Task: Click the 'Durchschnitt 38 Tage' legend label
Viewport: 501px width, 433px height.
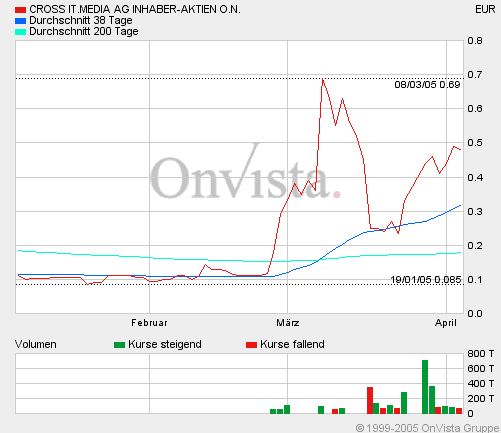Action: pyautogui.click(x=81, y=20)
